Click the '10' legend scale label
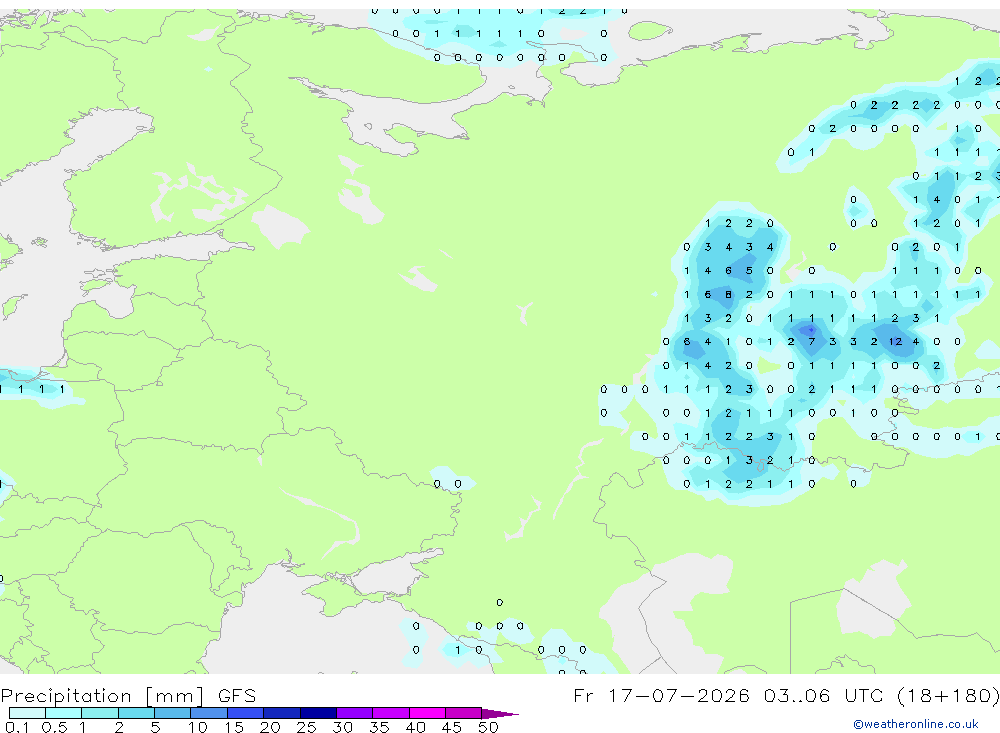The image size is (1000, 733). tap(197, 727)
